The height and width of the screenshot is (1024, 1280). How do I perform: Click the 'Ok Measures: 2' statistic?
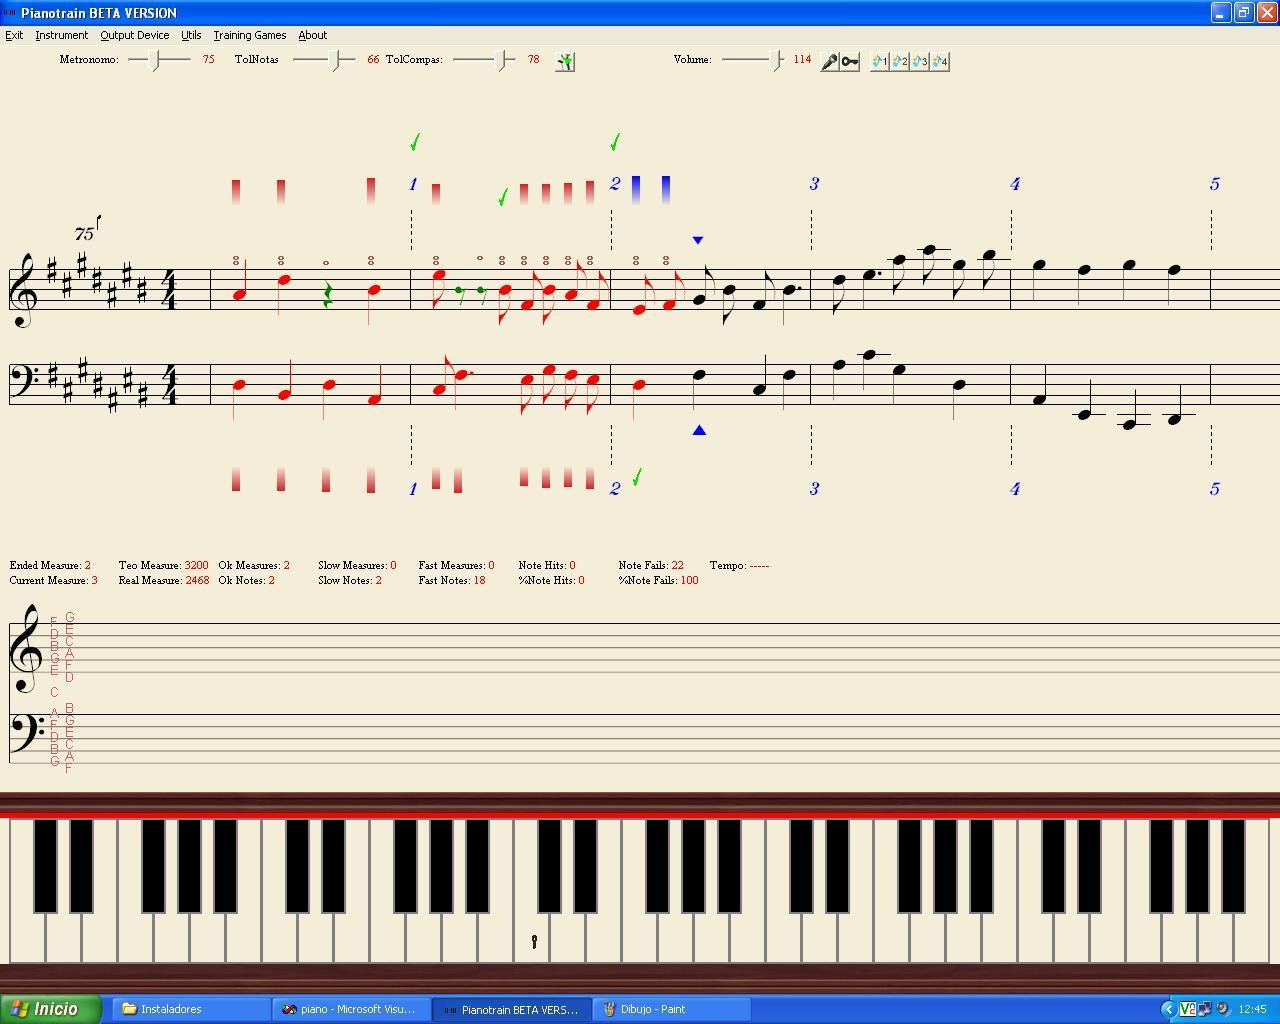click(x=254, y=565)
